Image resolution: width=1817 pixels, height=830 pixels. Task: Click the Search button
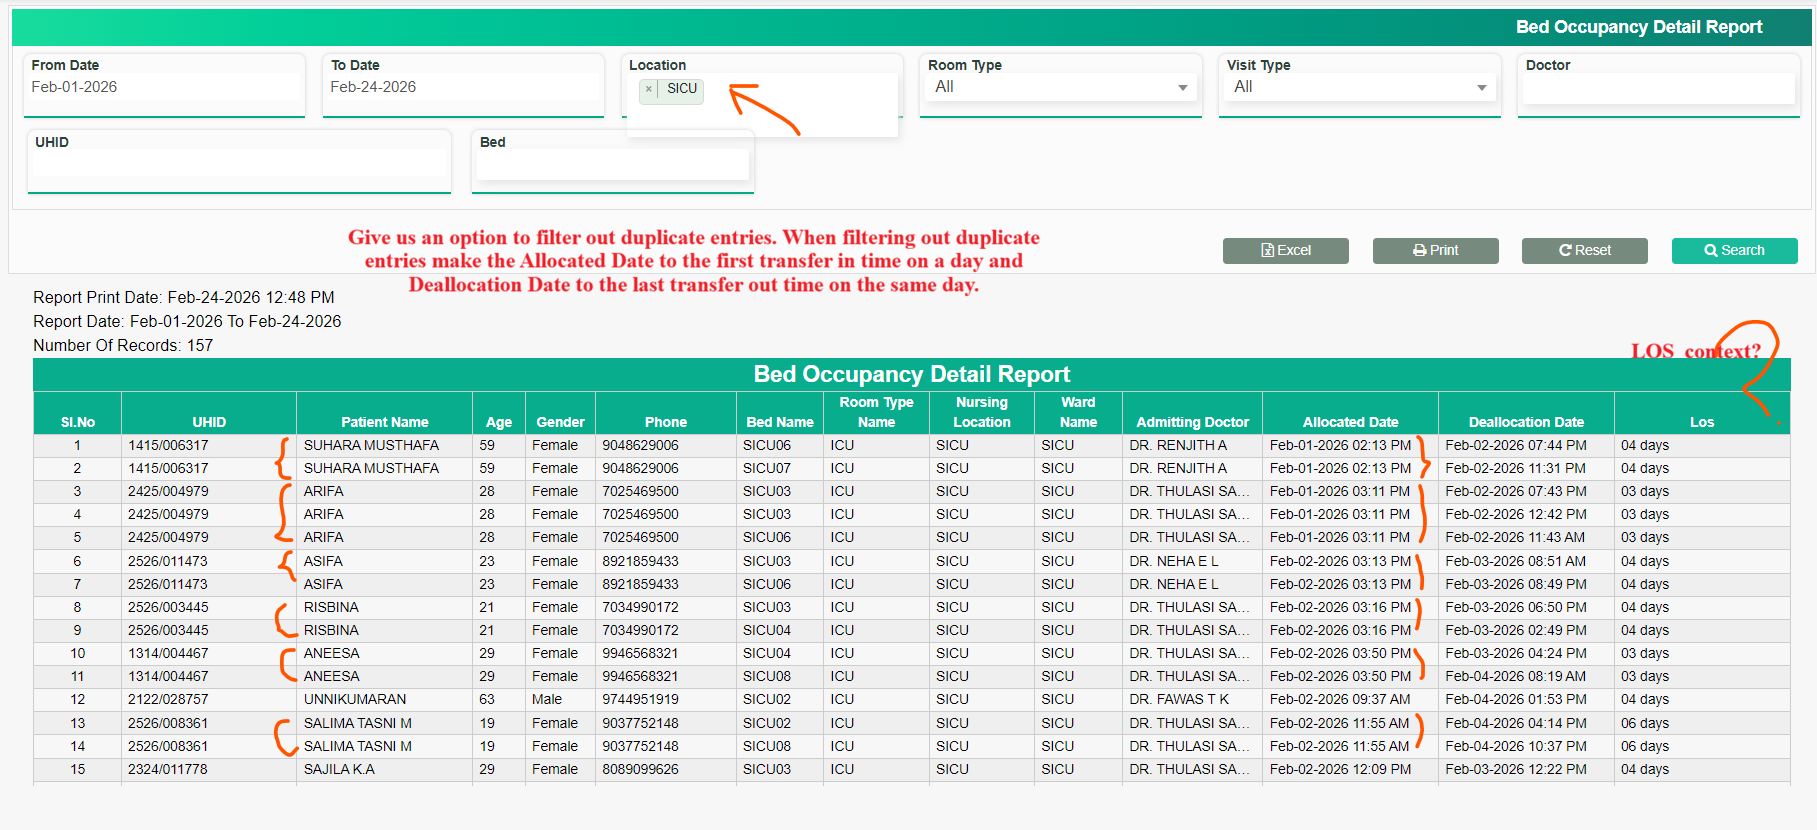(1734, 250)
